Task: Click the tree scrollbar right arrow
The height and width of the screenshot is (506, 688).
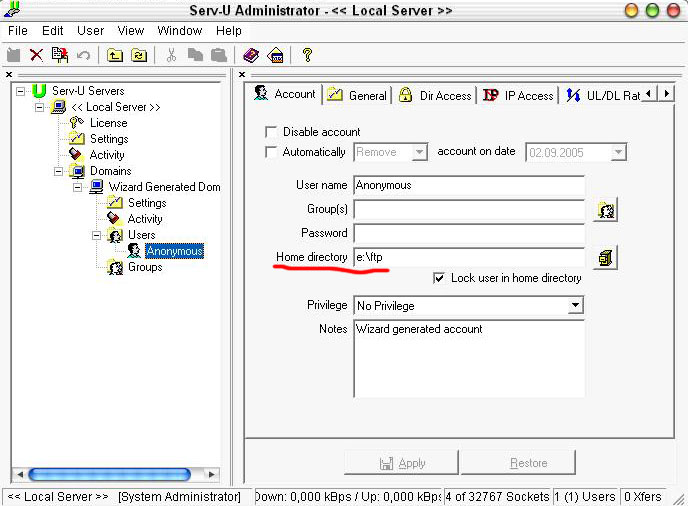Action: coord(211,474)
